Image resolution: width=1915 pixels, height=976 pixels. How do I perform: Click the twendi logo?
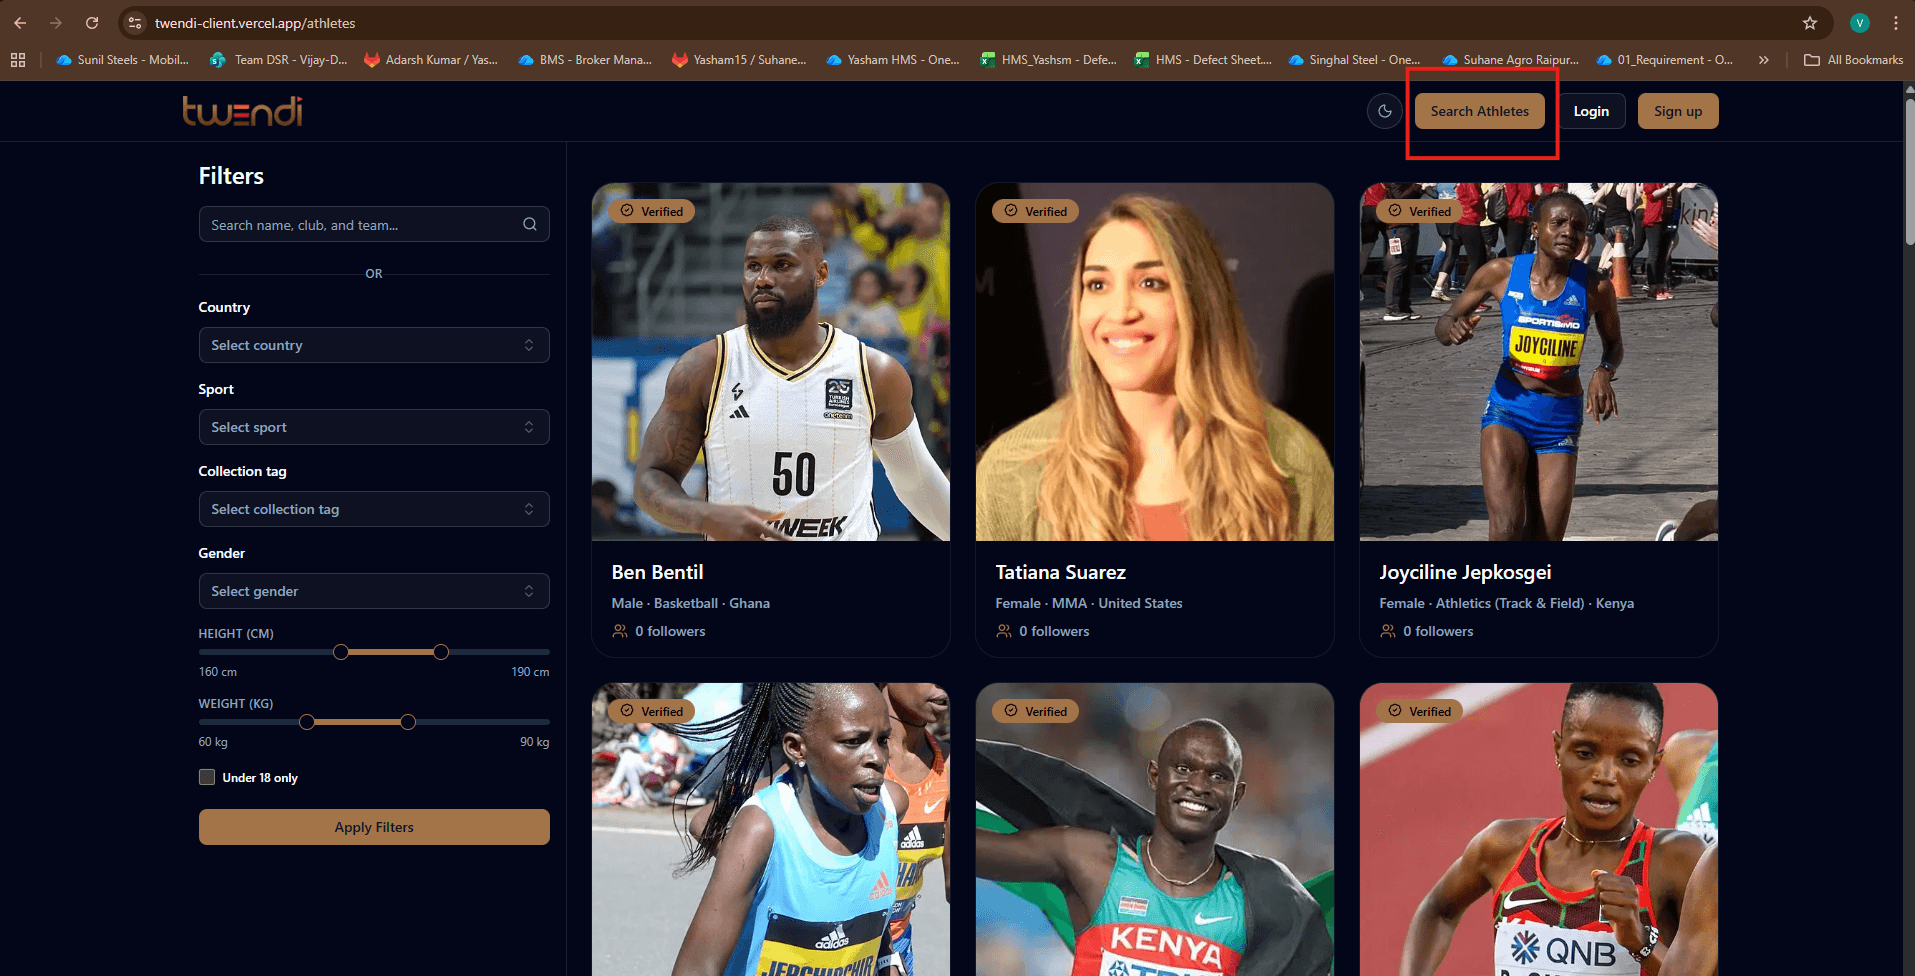(242, 111)
